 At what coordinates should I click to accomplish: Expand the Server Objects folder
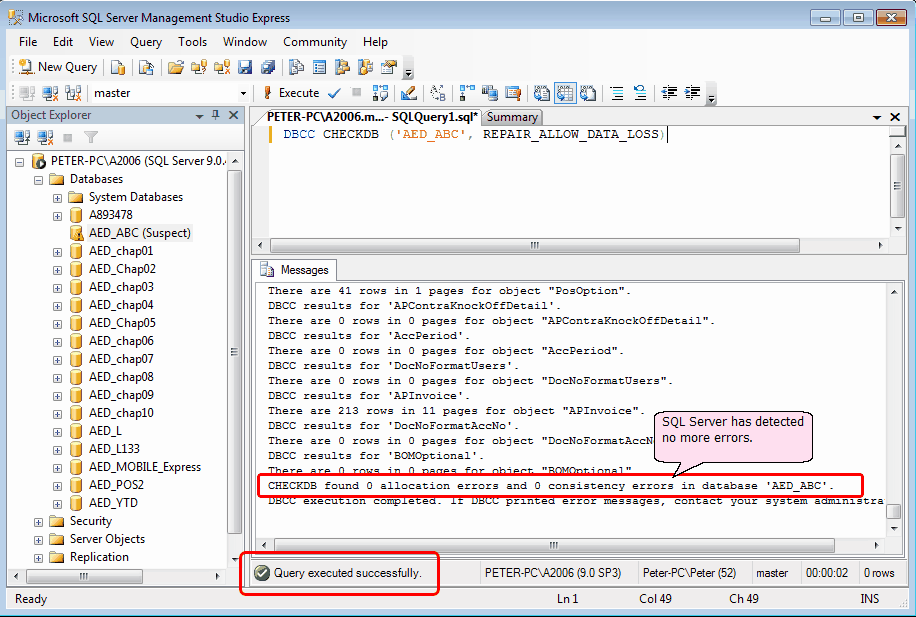click(38, 540)
